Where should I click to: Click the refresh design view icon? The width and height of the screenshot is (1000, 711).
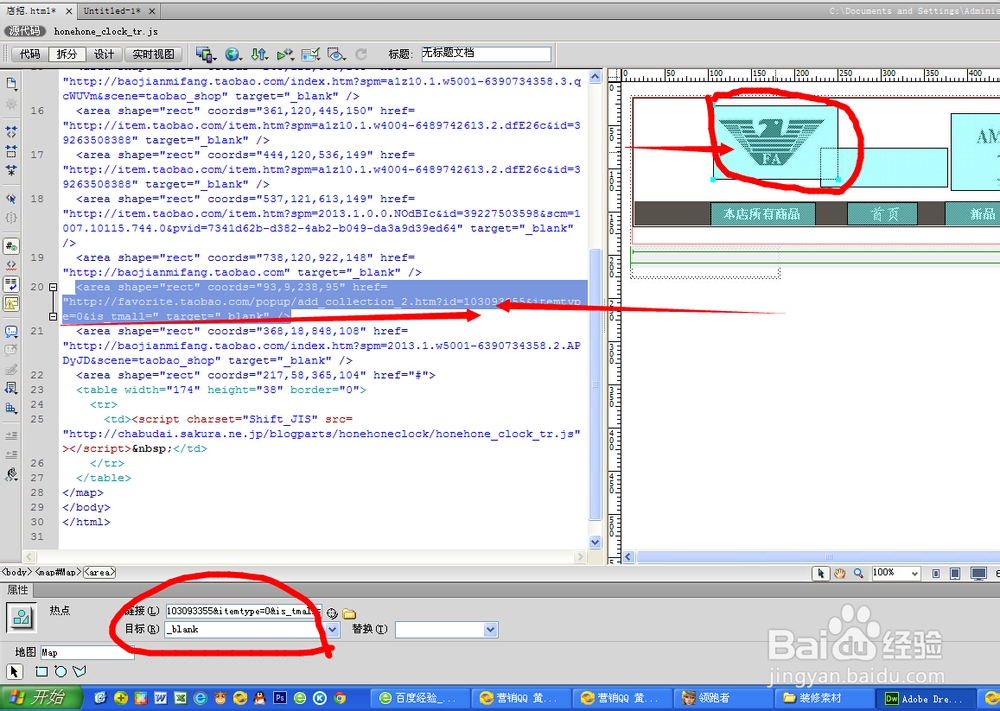coord(361,55)
